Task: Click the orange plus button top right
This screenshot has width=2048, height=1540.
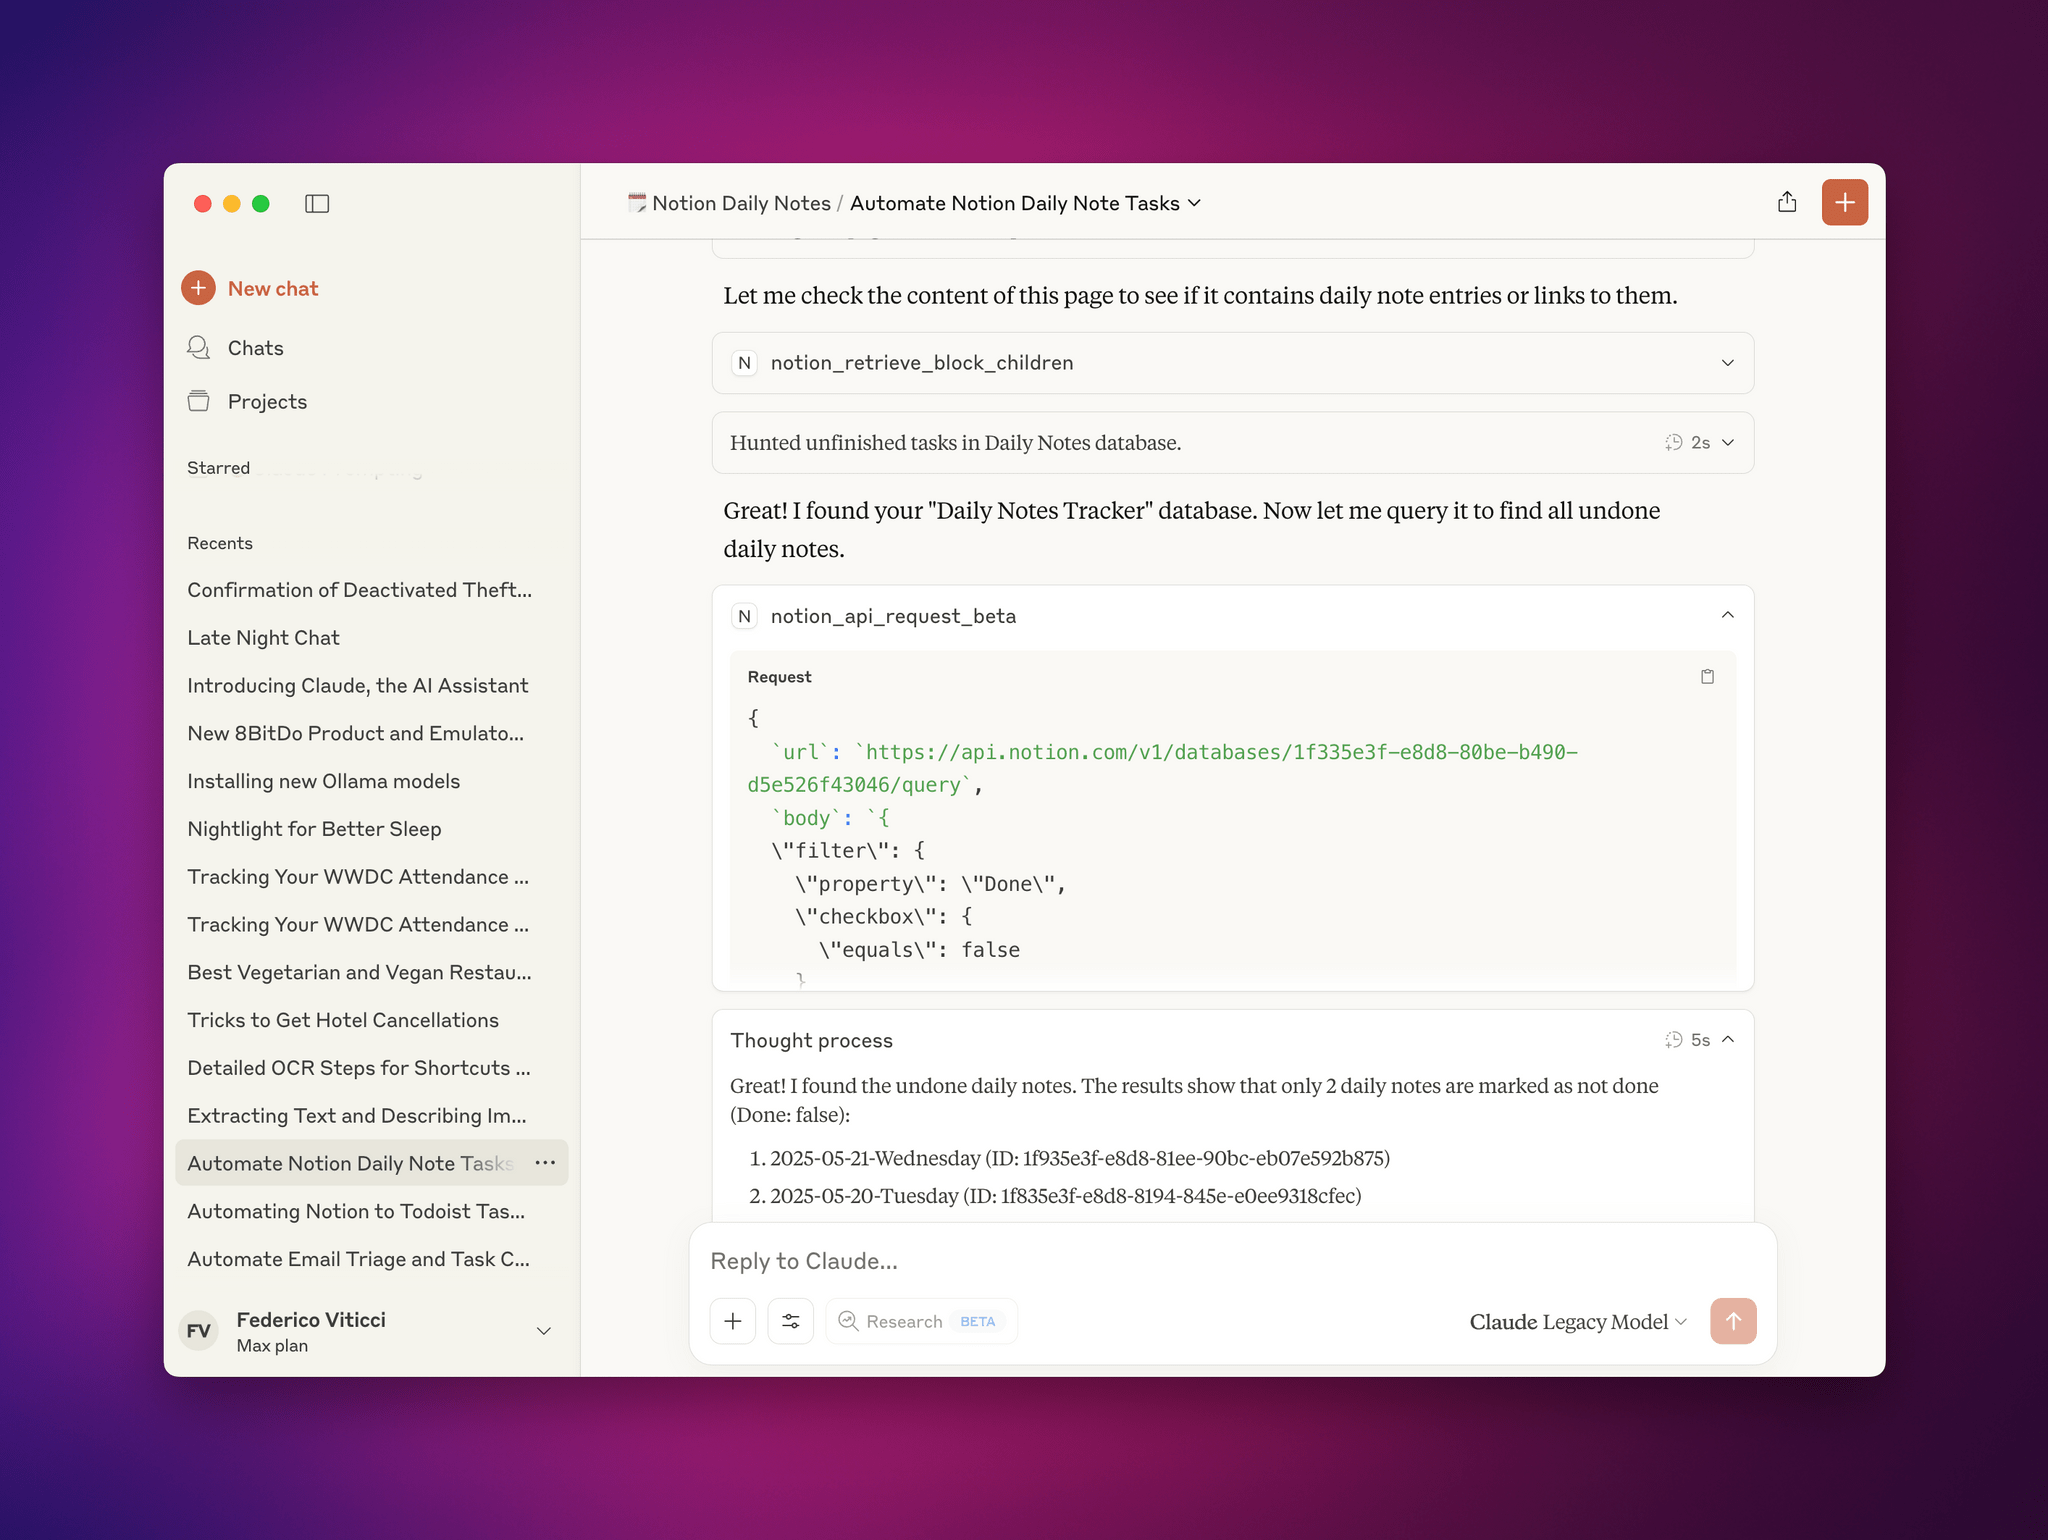Action: pyautogui.click(x=1845, y=203)
